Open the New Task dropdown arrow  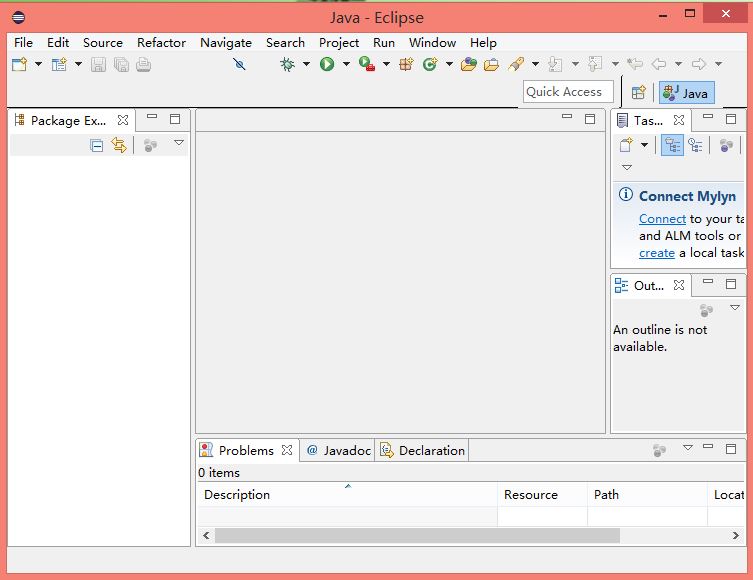pos(644,145)
